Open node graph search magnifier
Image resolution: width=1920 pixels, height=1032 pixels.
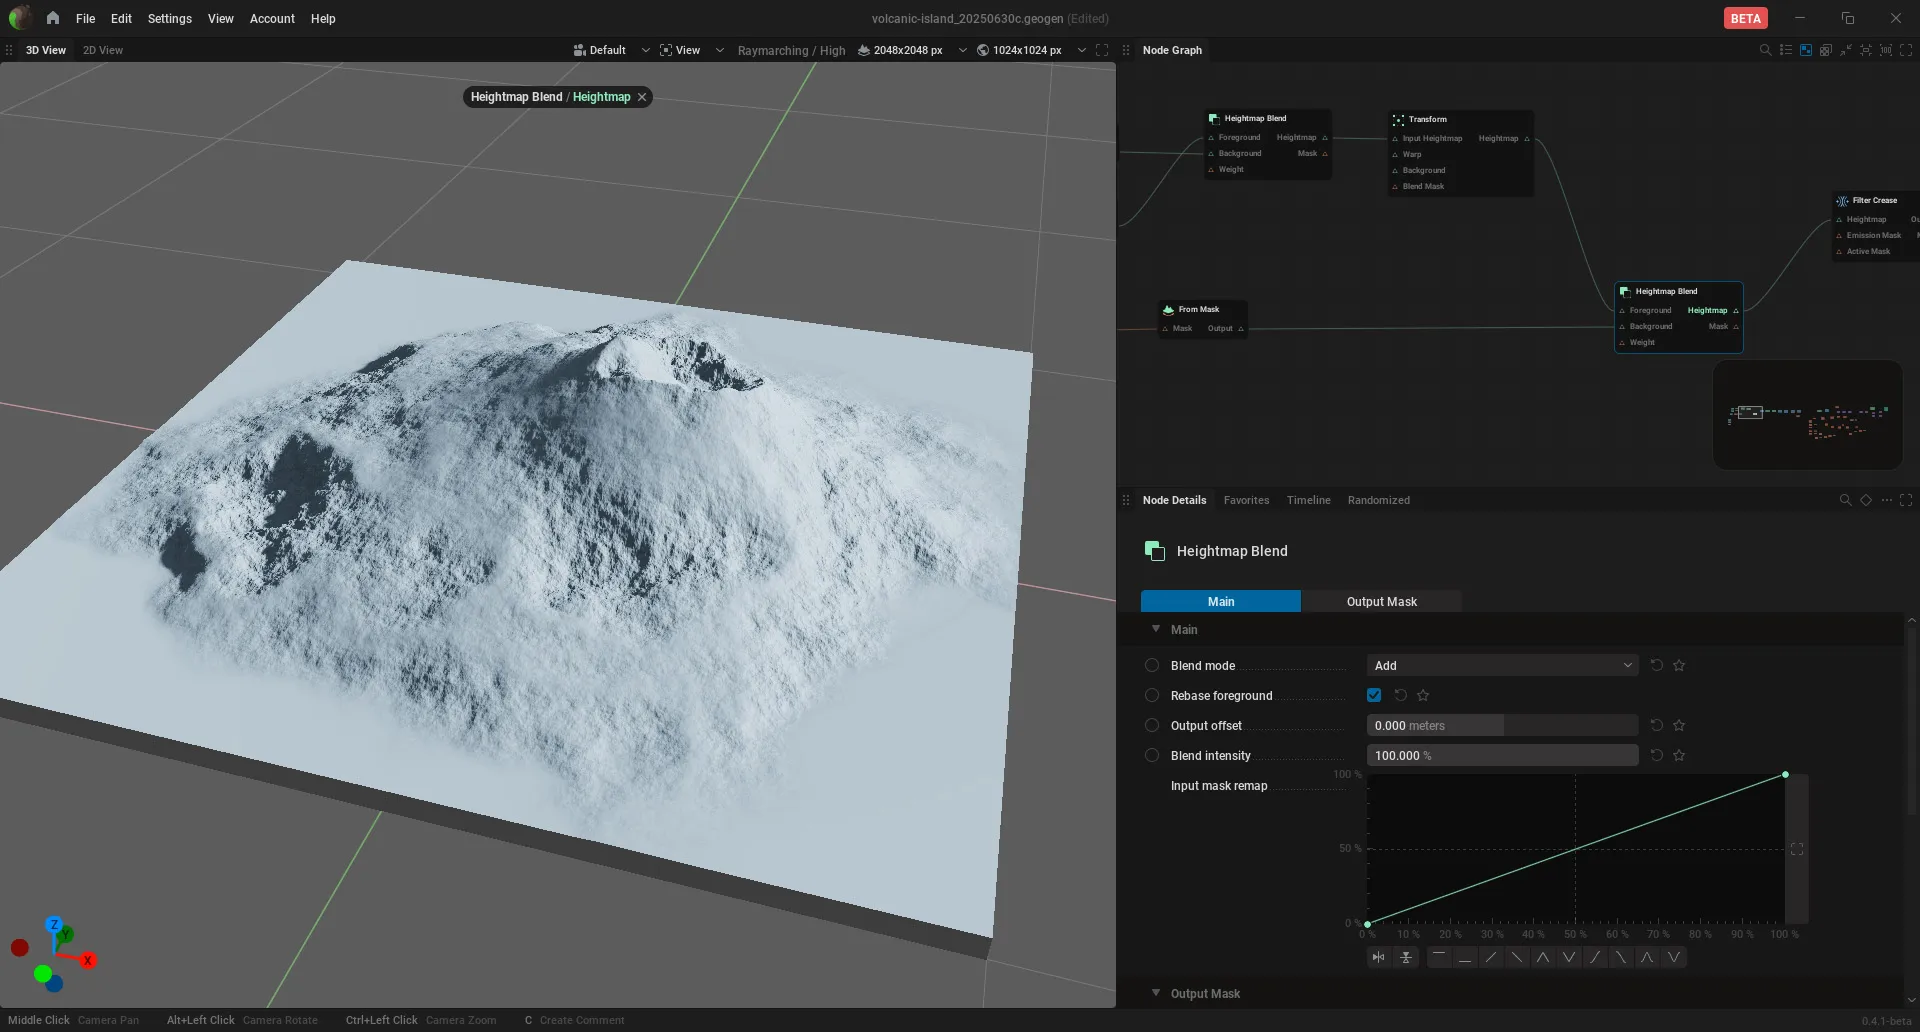tap(1766, 50)
